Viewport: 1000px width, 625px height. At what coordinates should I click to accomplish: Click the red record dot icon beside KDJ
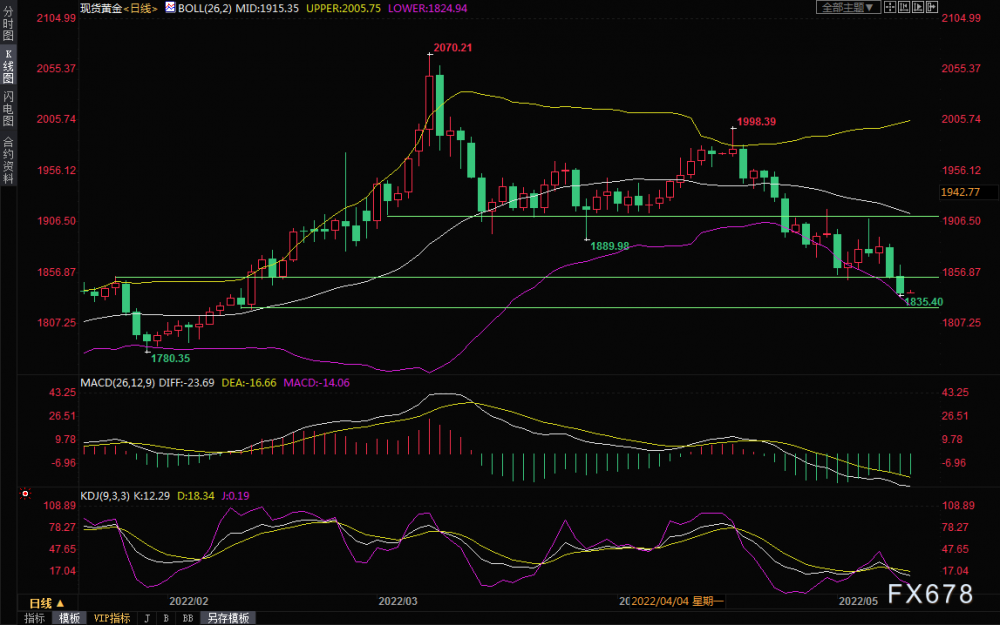[26, 494]
